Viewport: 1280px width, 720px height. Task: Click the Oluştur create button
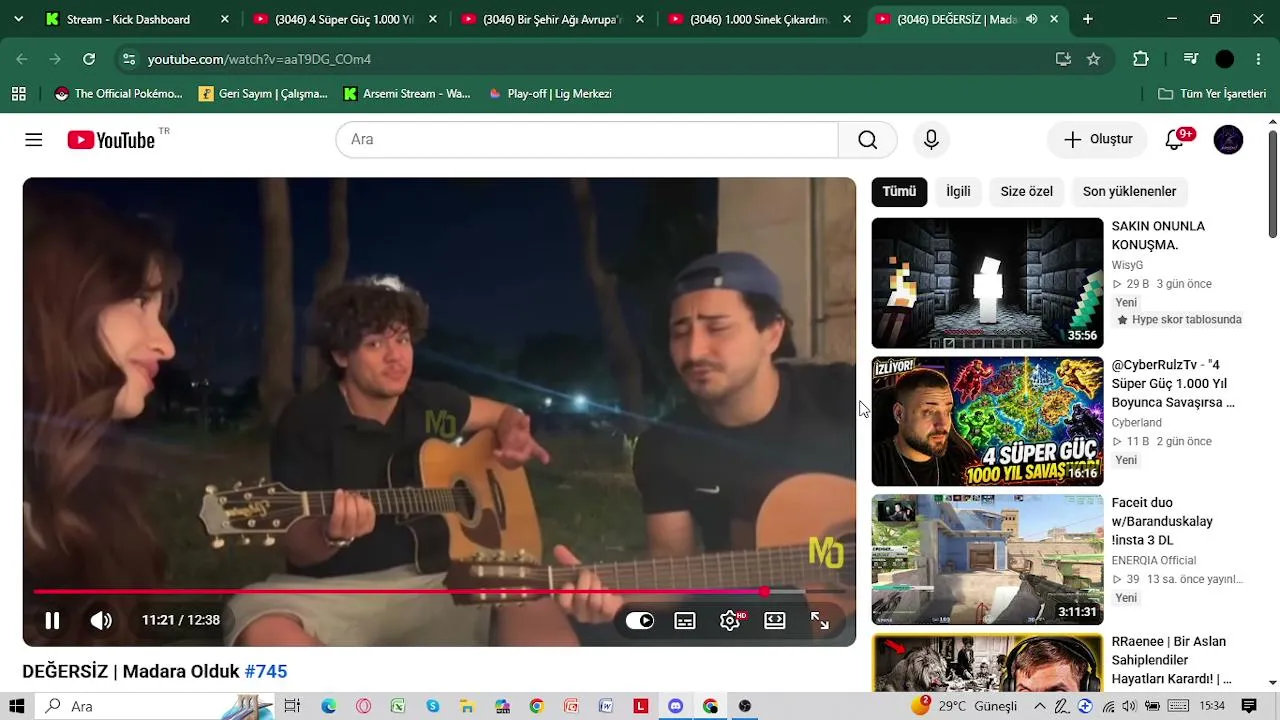[1097, 140]
